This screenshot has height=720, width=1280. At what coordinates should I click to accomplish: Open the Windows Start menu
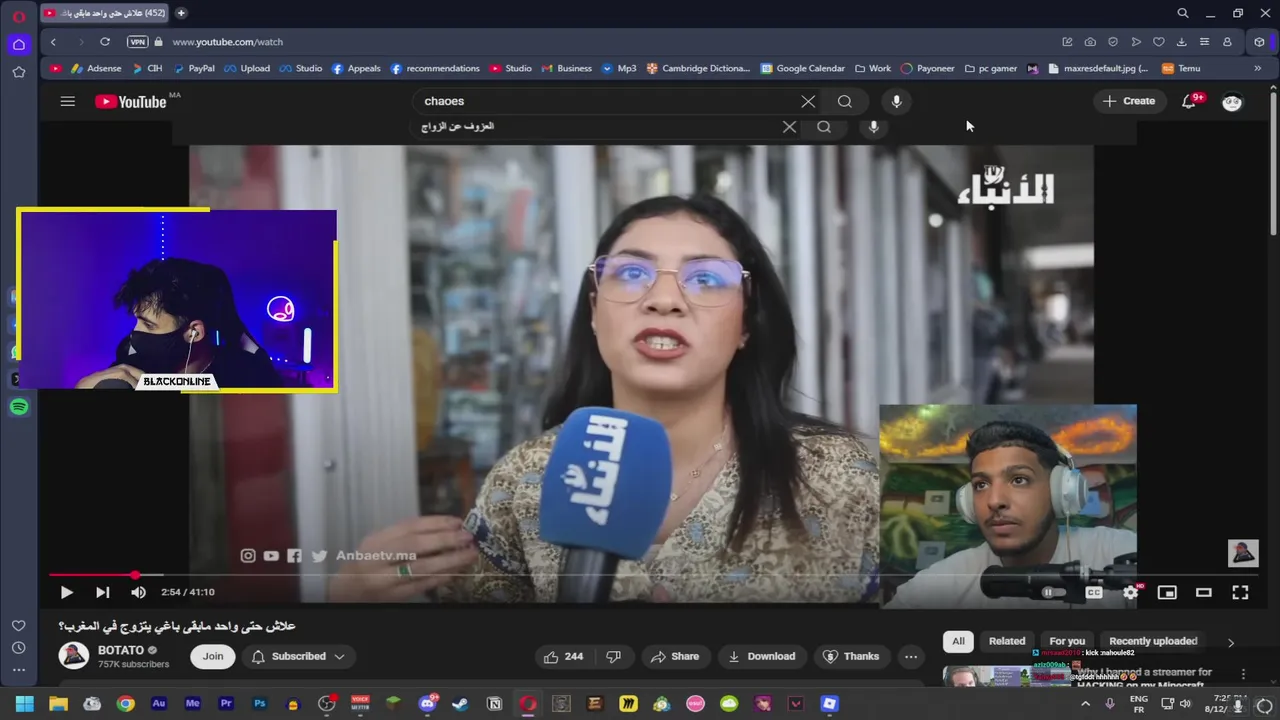tap(24, 704)
